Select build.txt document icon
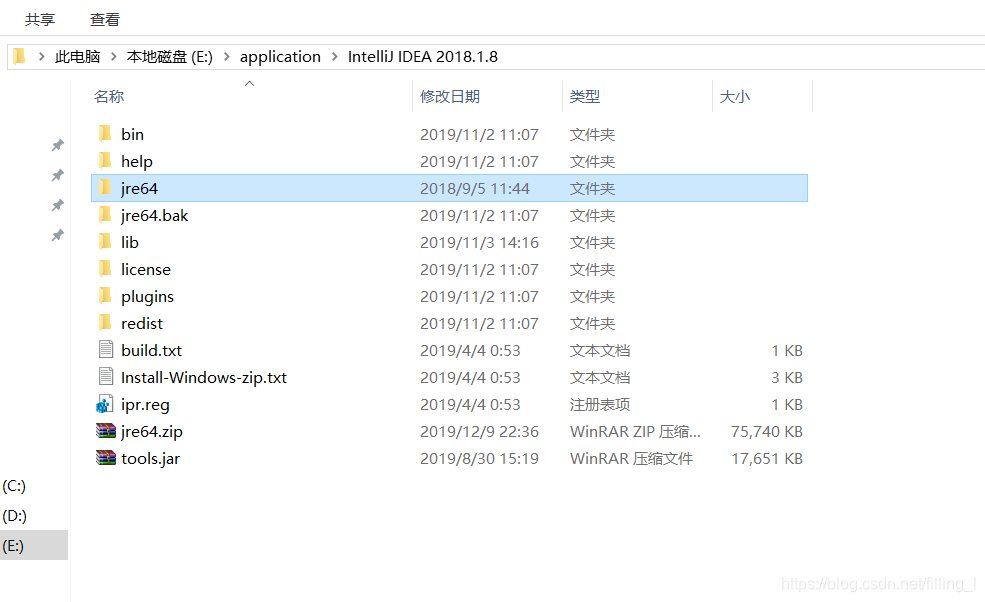The width and height of the screenshot is (985, 602). tap(106, 349)
